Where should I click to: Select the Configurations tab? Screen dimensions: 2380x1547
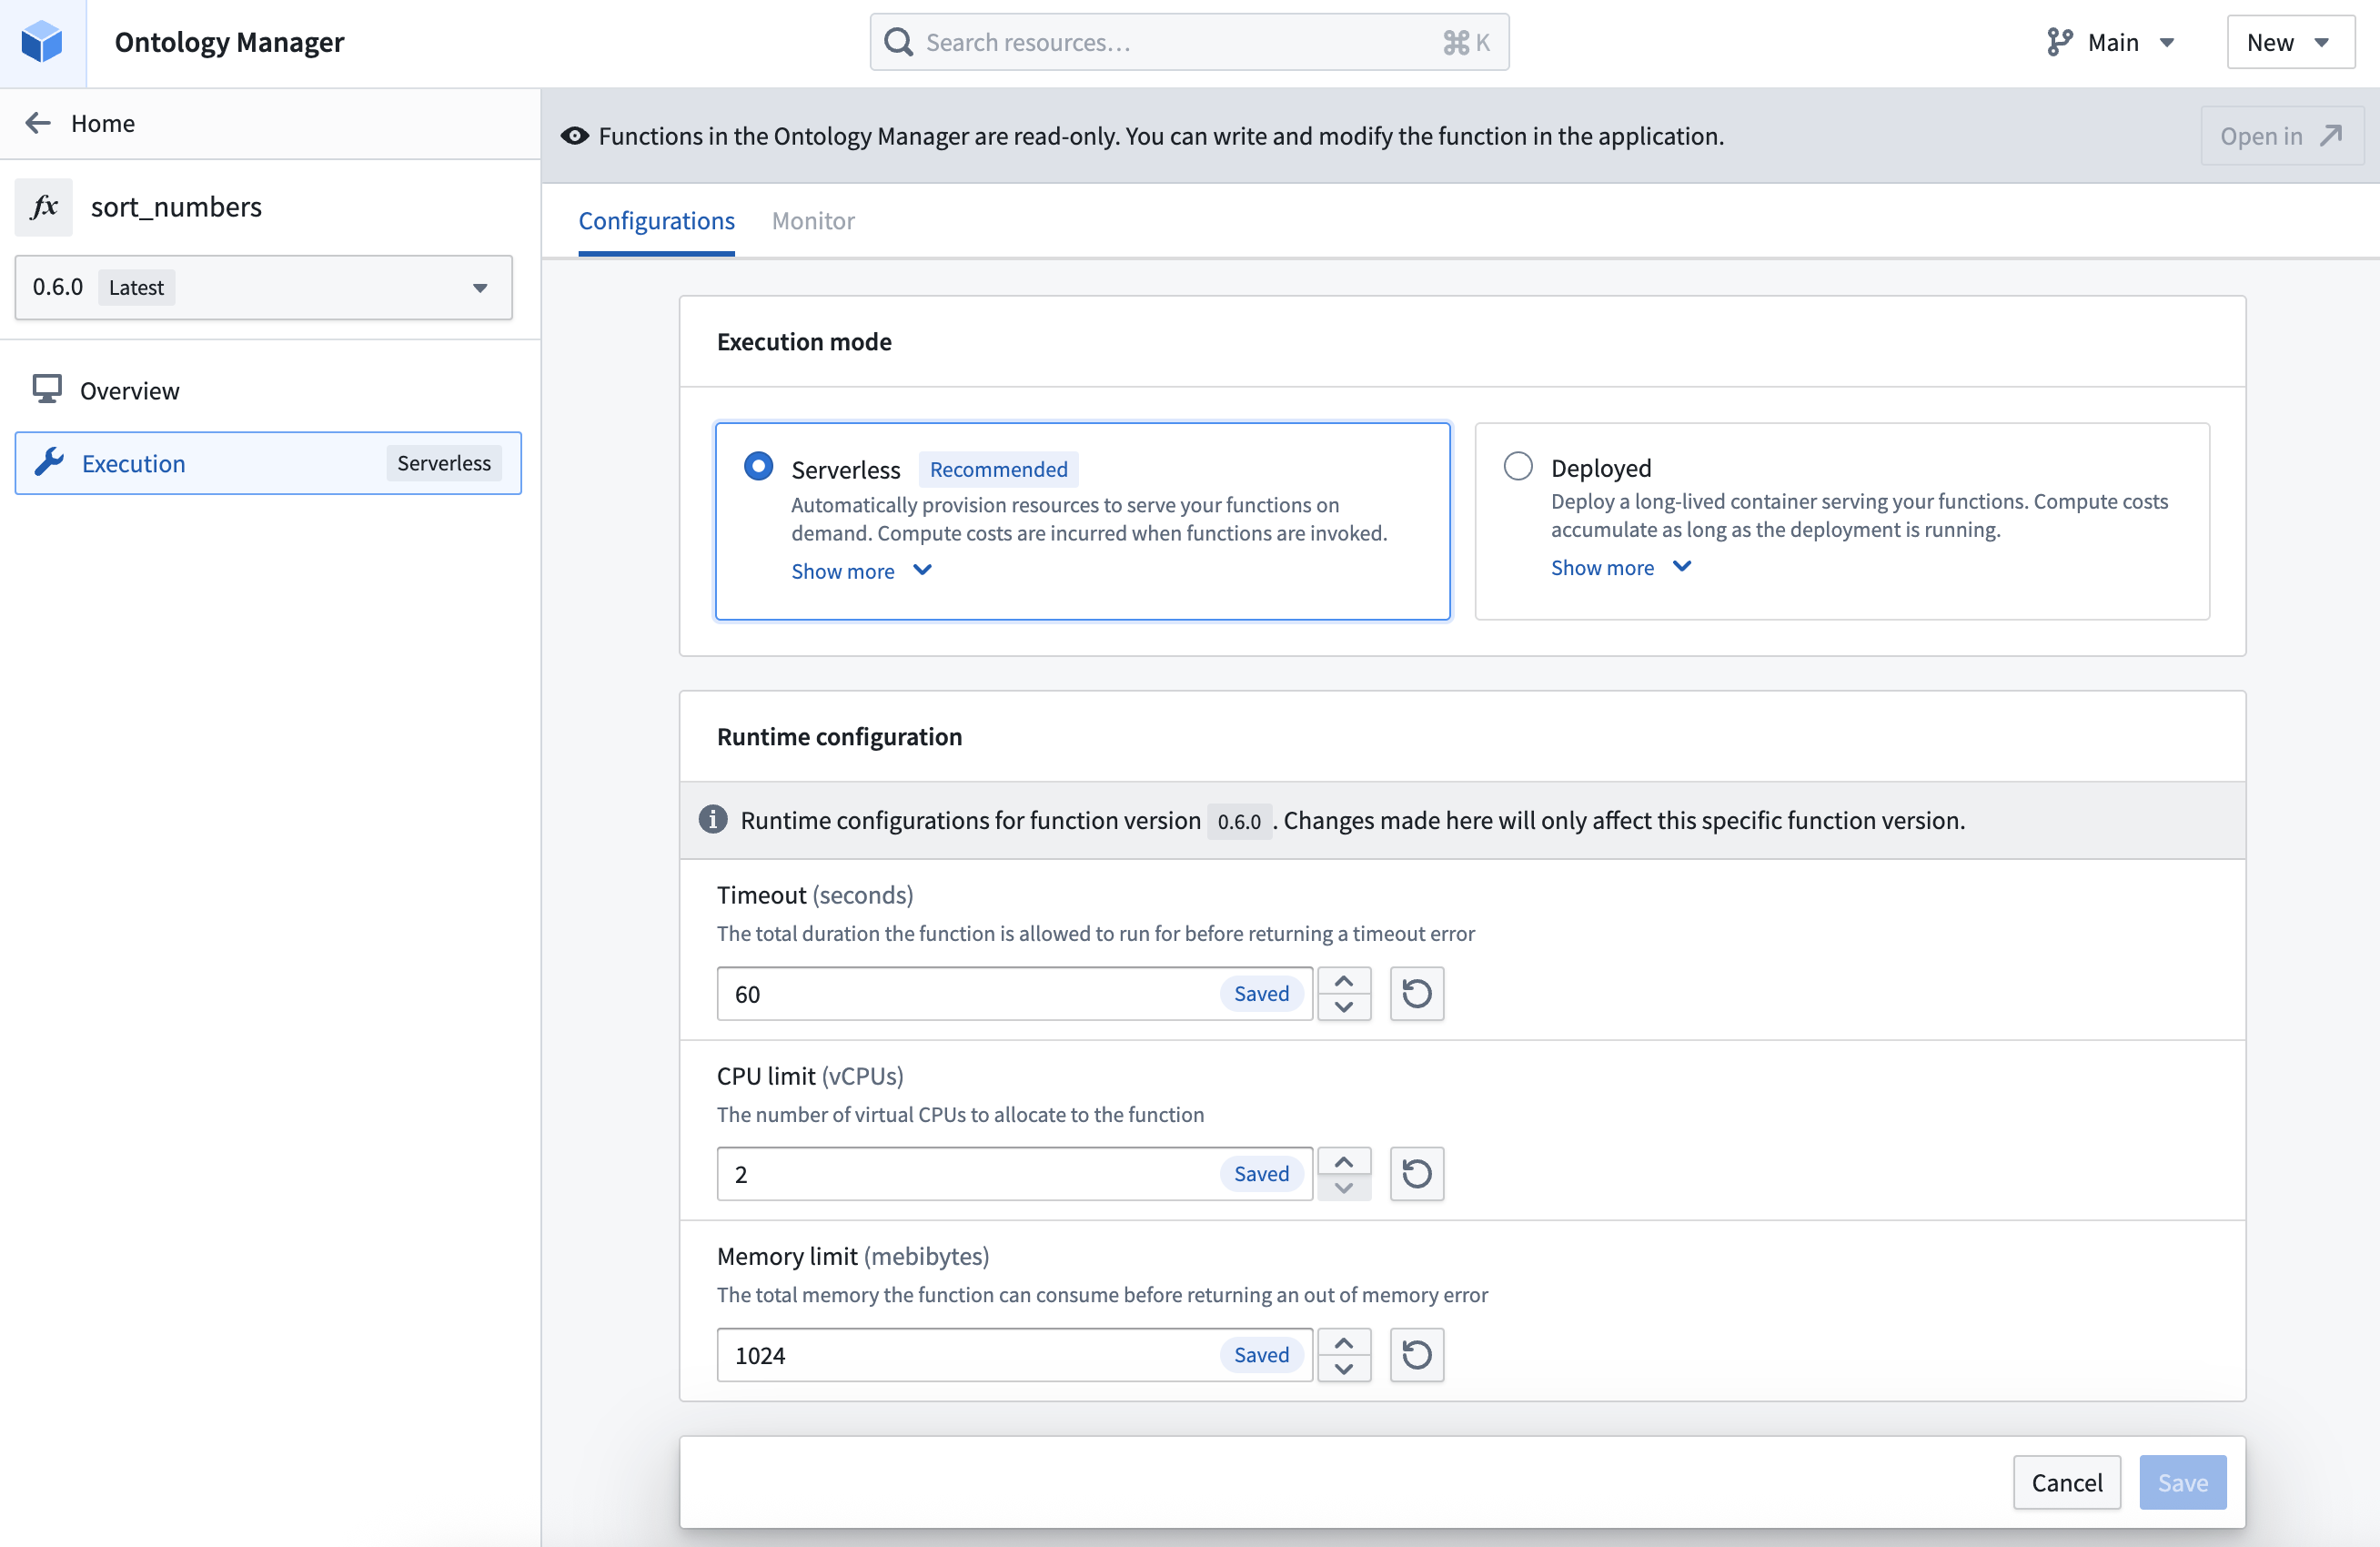pos(656,220)
